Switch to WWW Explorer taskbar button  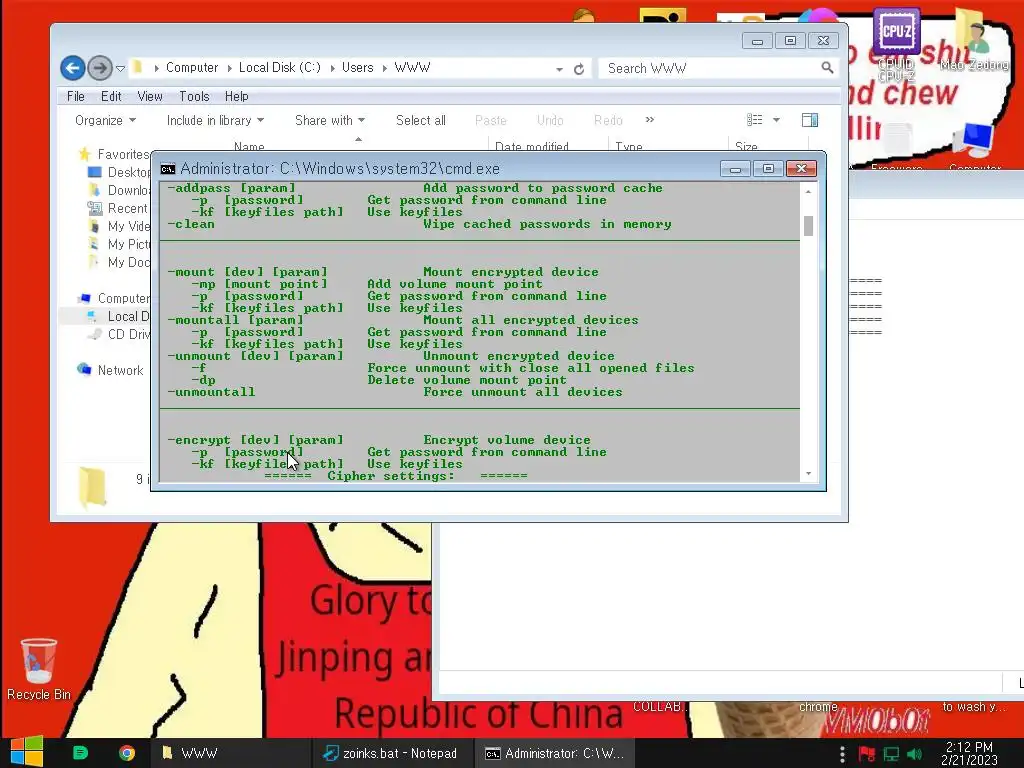[230, 753]
